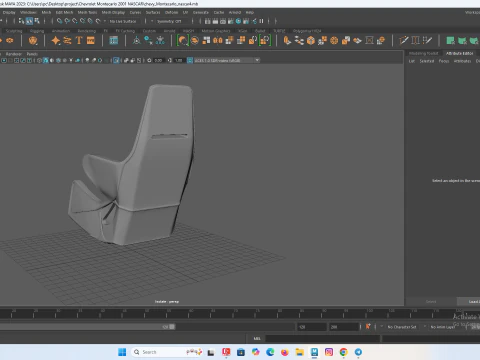
Task: Click the viewport gamma value field
Action: point(178,60)
